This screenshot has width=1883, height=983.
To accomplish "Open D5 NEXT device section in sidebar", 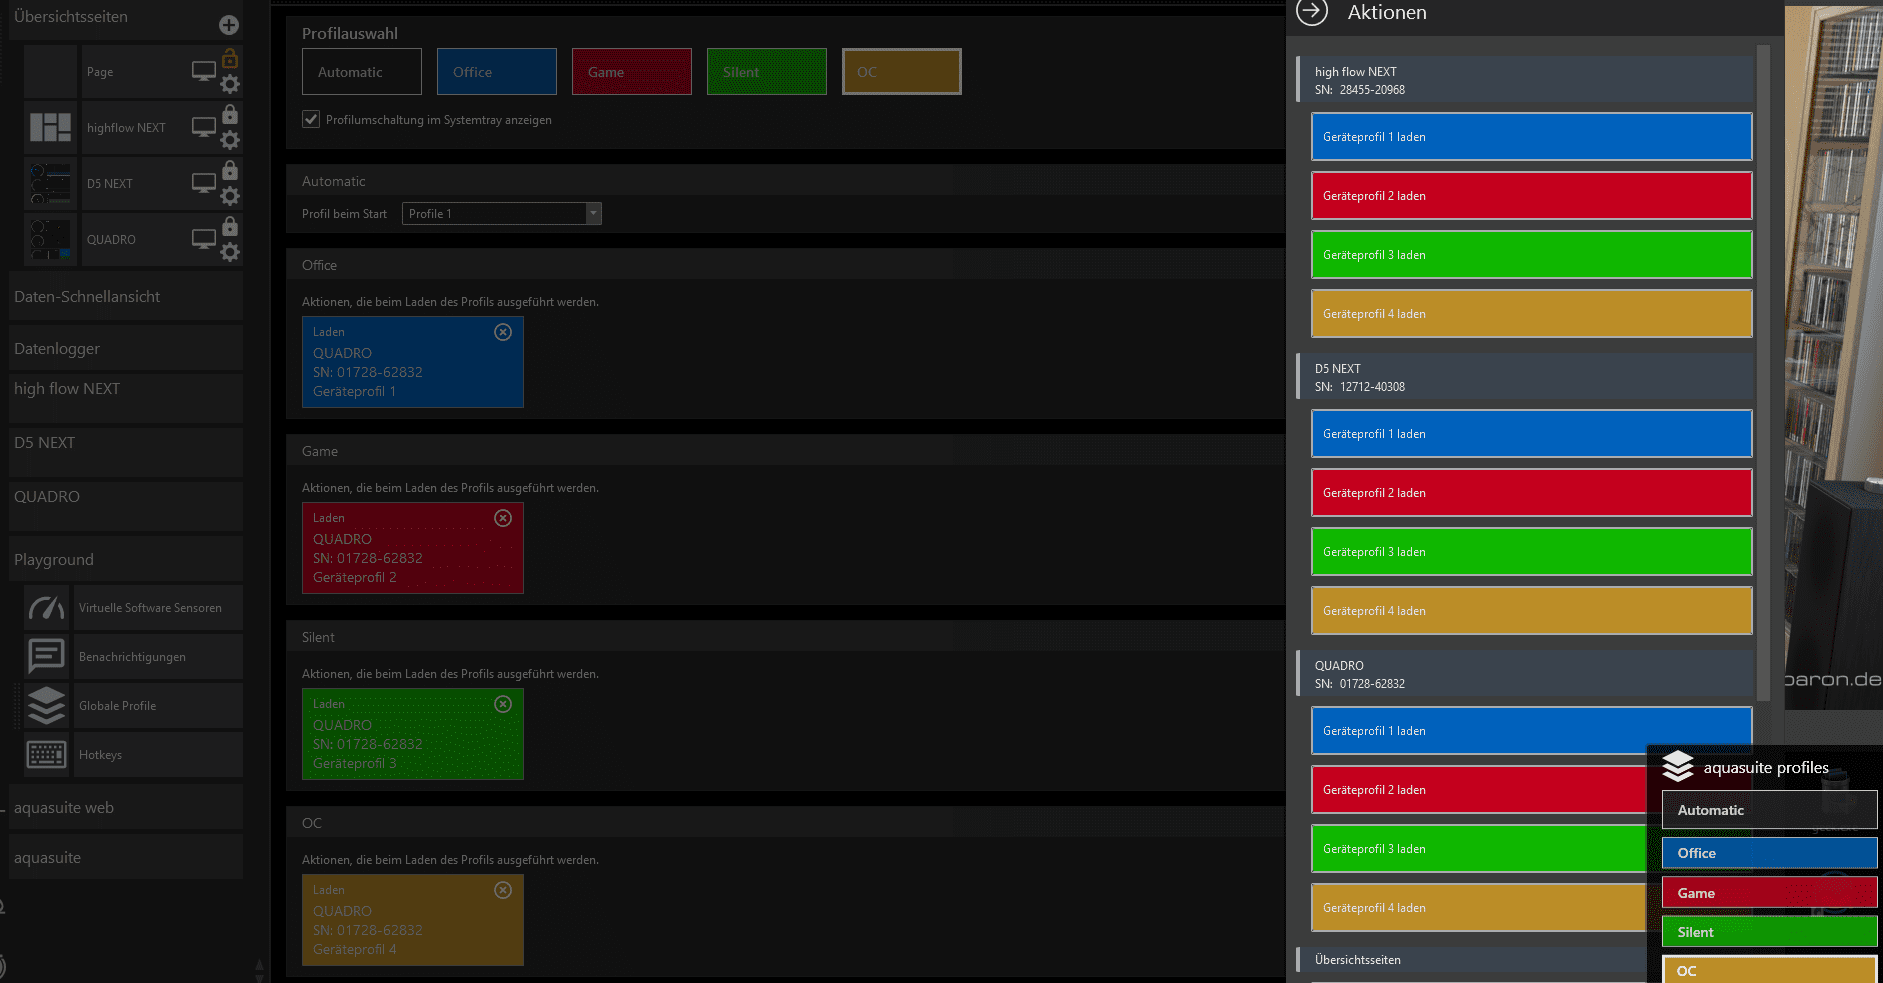I will [126, 452].
